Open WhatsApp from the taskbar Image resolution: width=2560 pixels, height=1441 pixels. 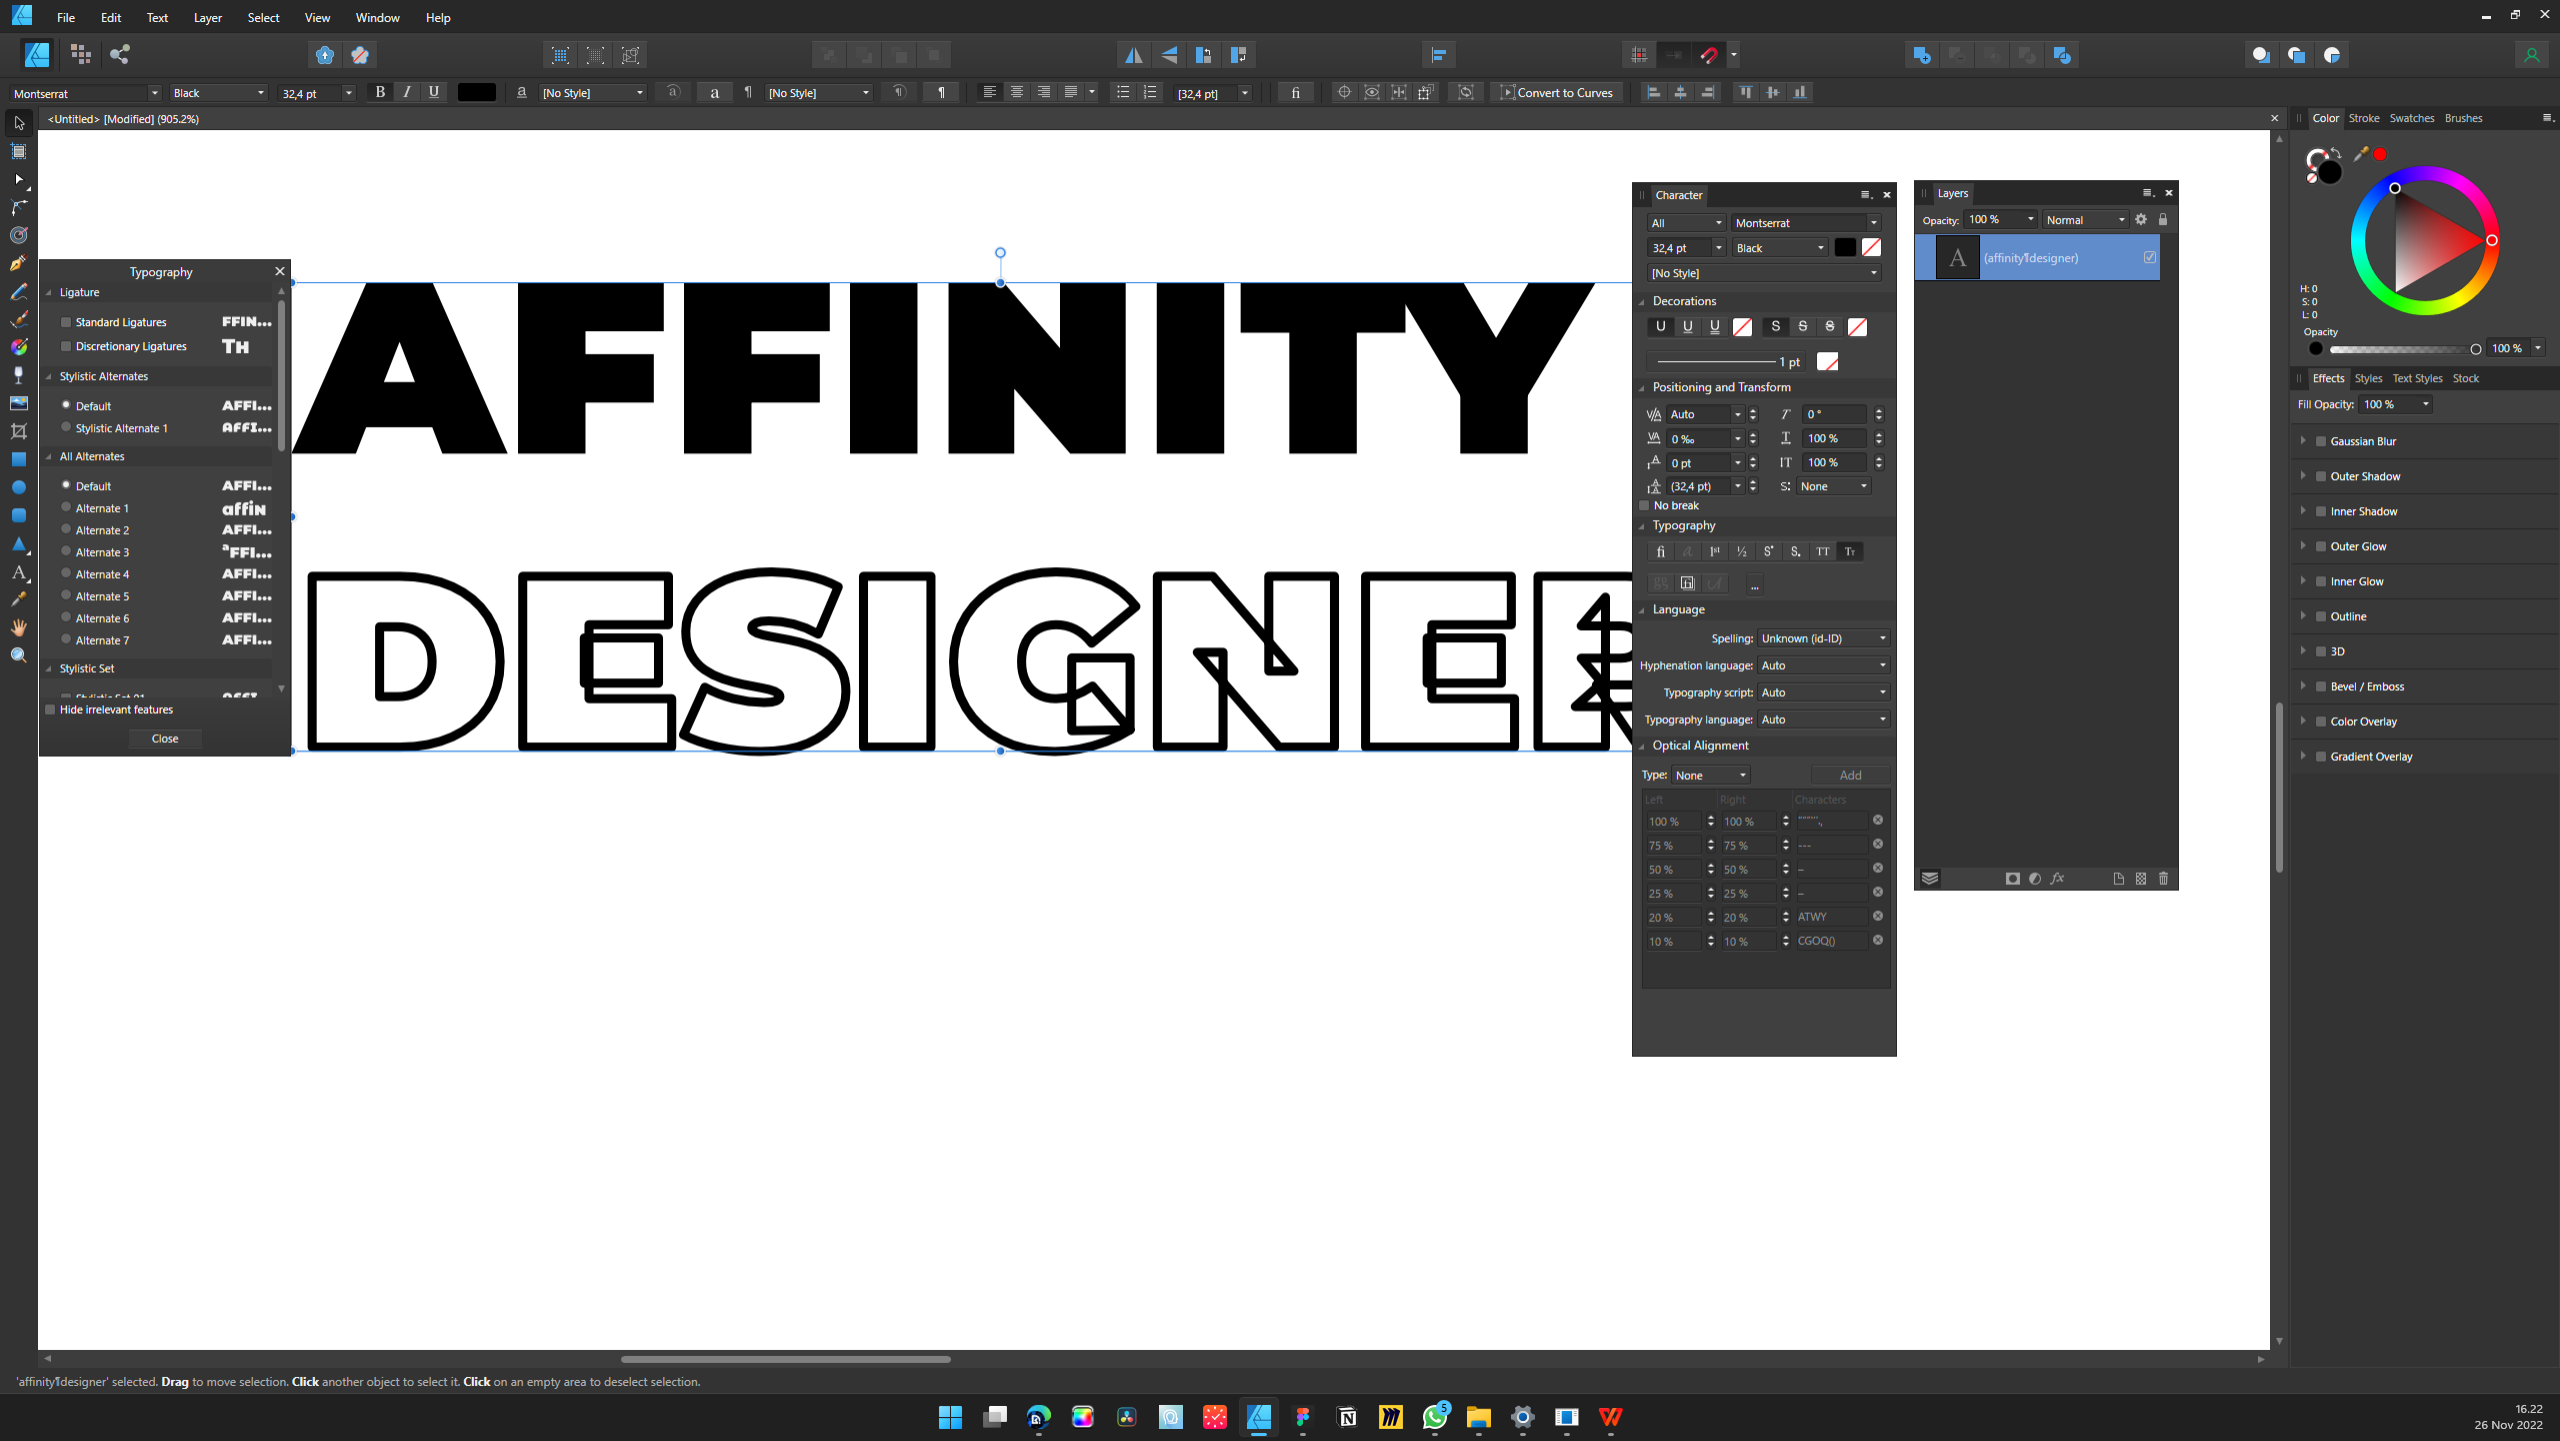(x=1435, y=1417)
